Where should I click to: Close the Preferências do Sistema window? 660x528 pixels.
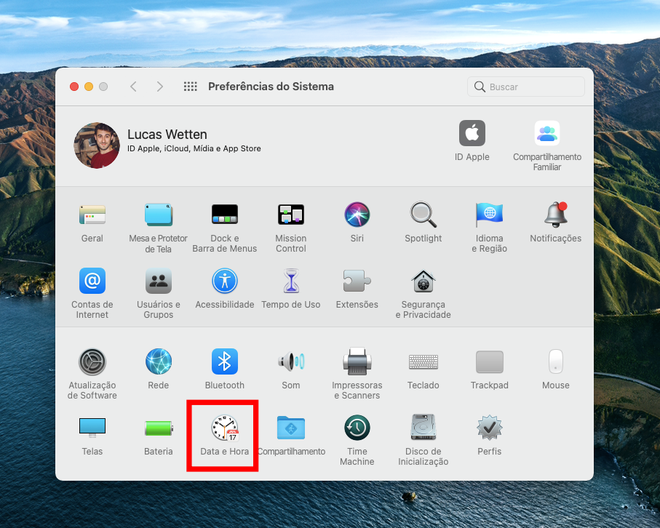(x=74, y=87)
